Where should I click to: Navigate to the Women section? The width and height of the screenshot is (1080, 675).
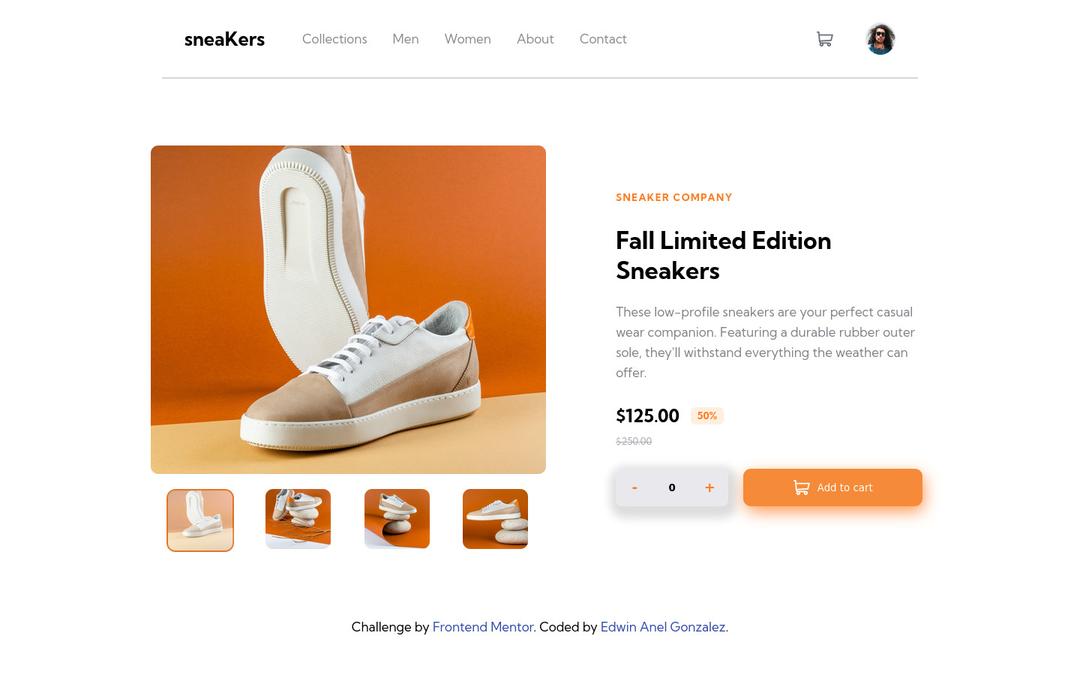[x=467, y=39]
